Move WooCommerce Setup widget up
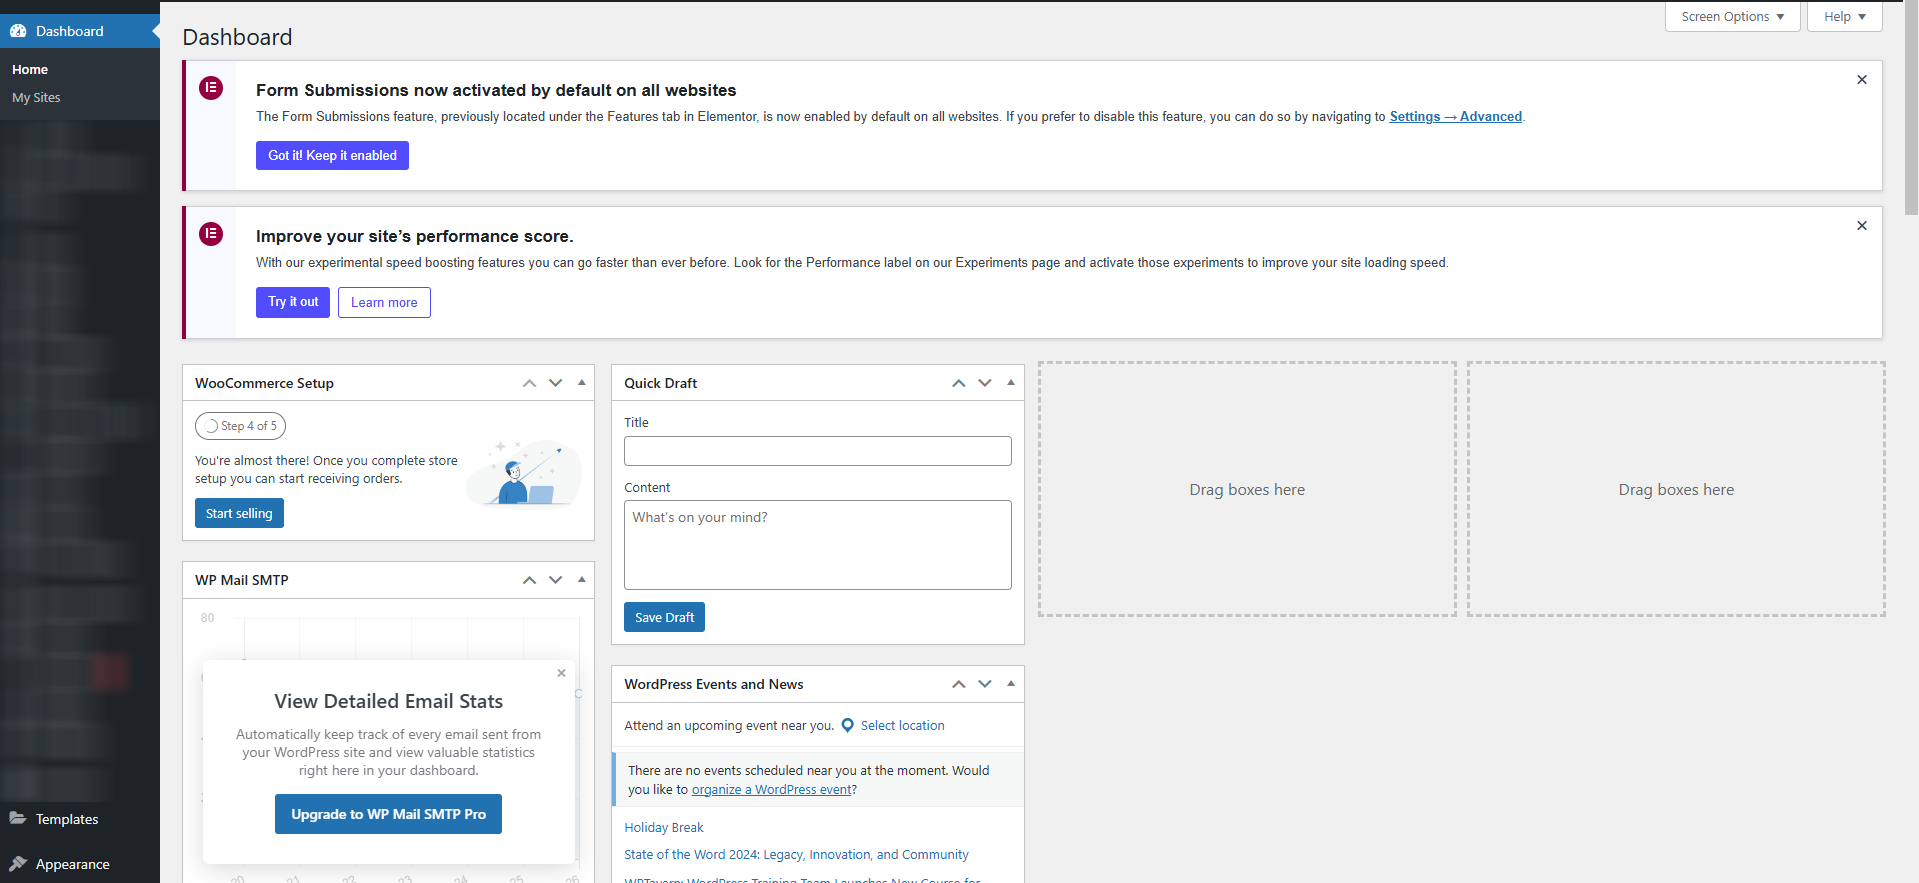The image size is (1919, 883). pos(530,383)
